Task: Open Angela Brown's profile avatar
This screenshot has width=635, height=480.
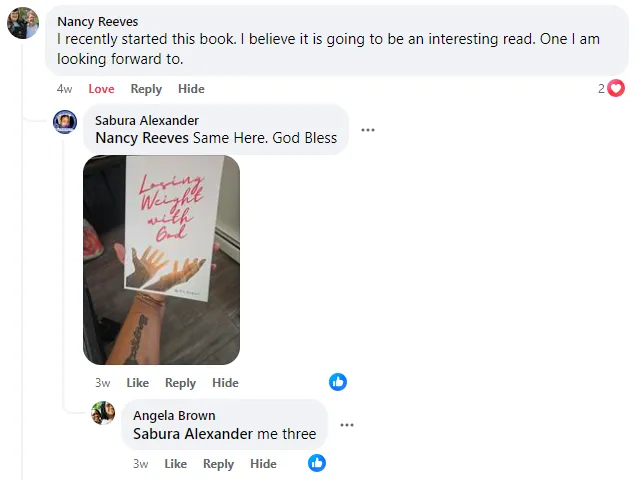Action: [103, 413]
